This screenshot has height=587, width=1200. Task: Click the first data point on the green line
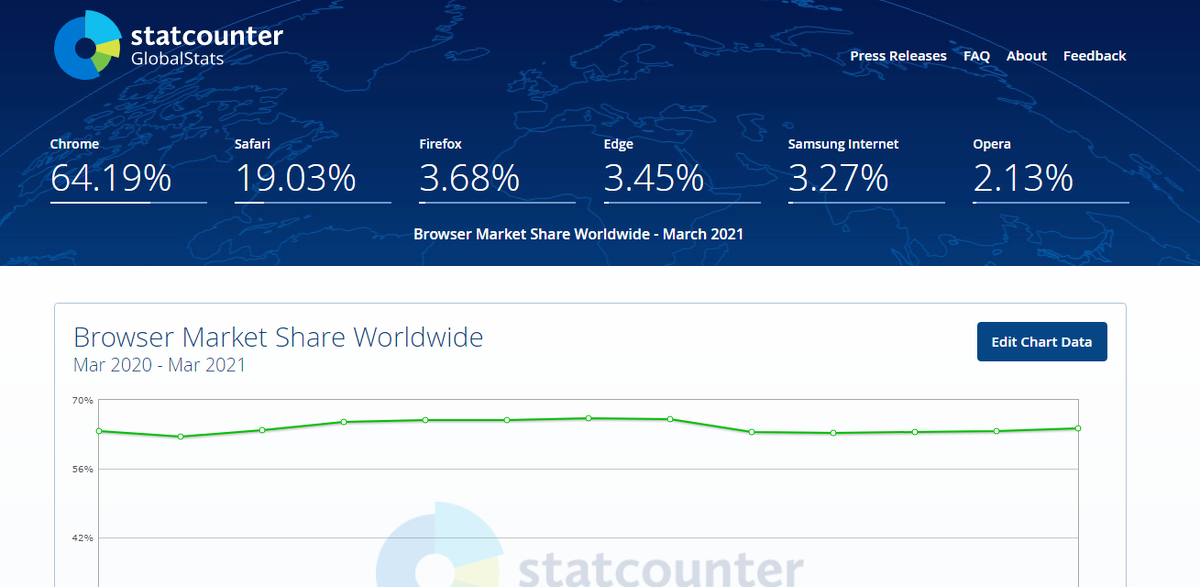click(x=99, y=431)
